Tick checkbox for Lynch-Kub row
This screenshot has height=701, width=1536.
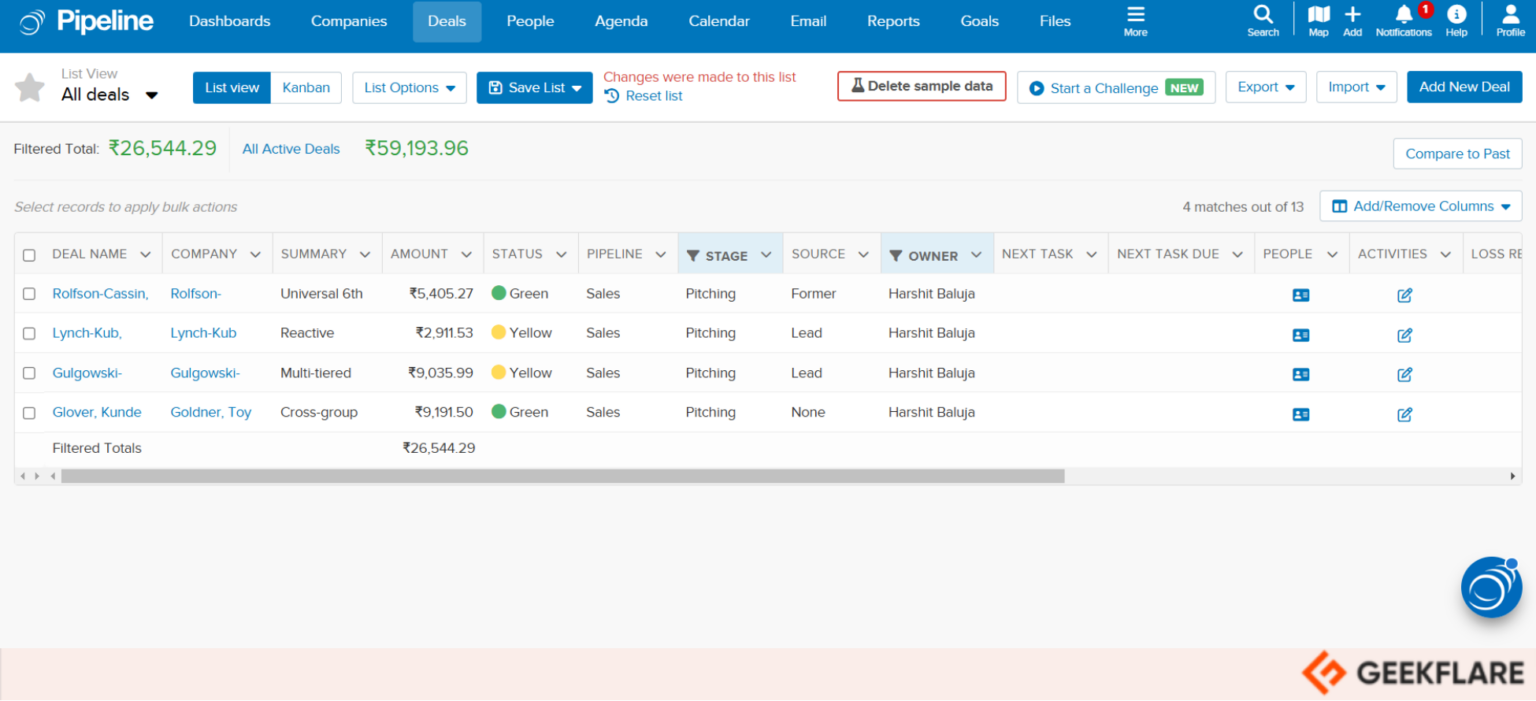point(29,333)
